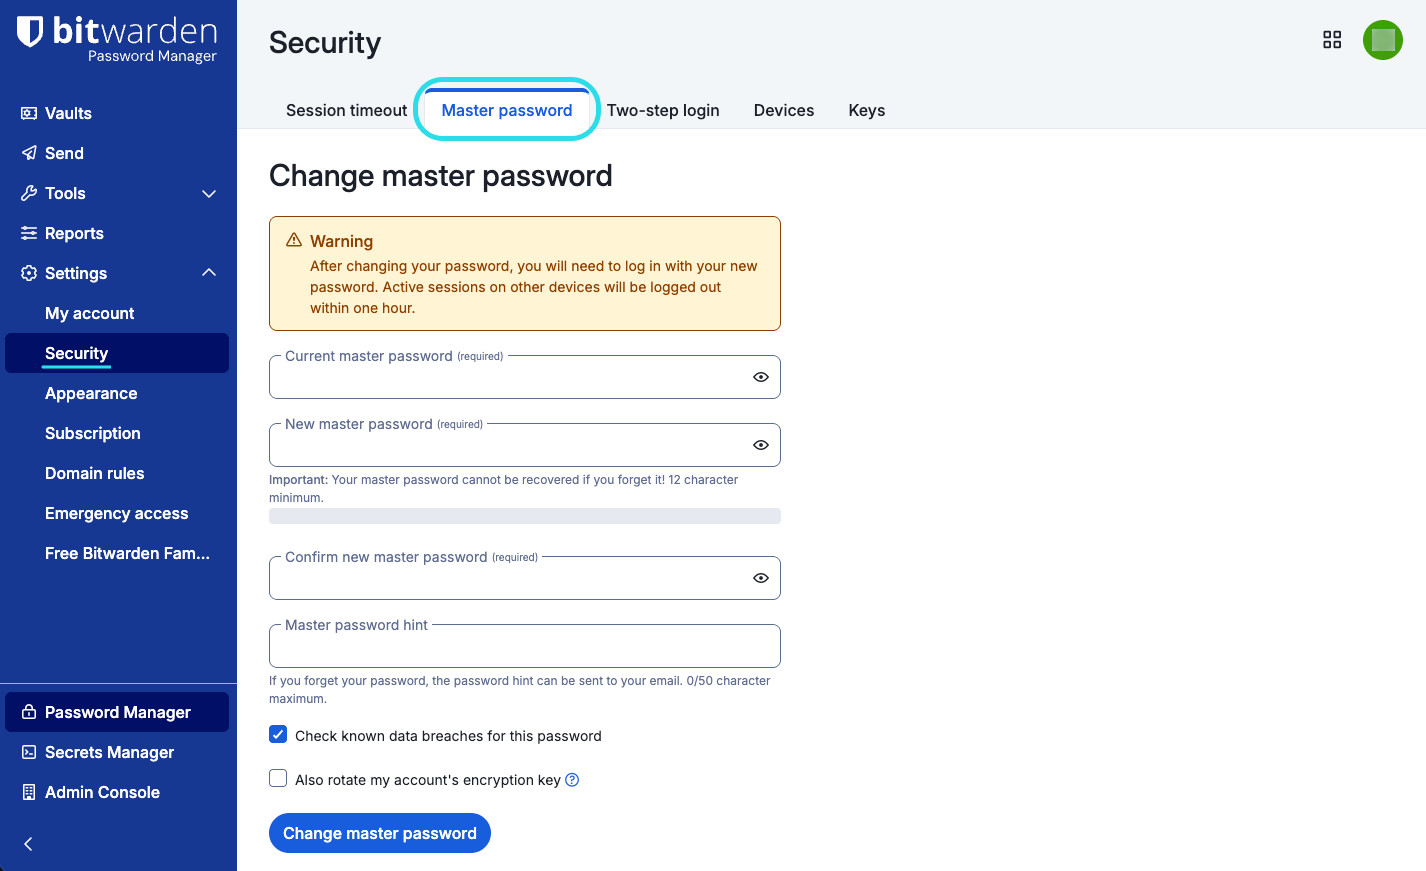Click the Master password hint field

(x=524, y=646)
